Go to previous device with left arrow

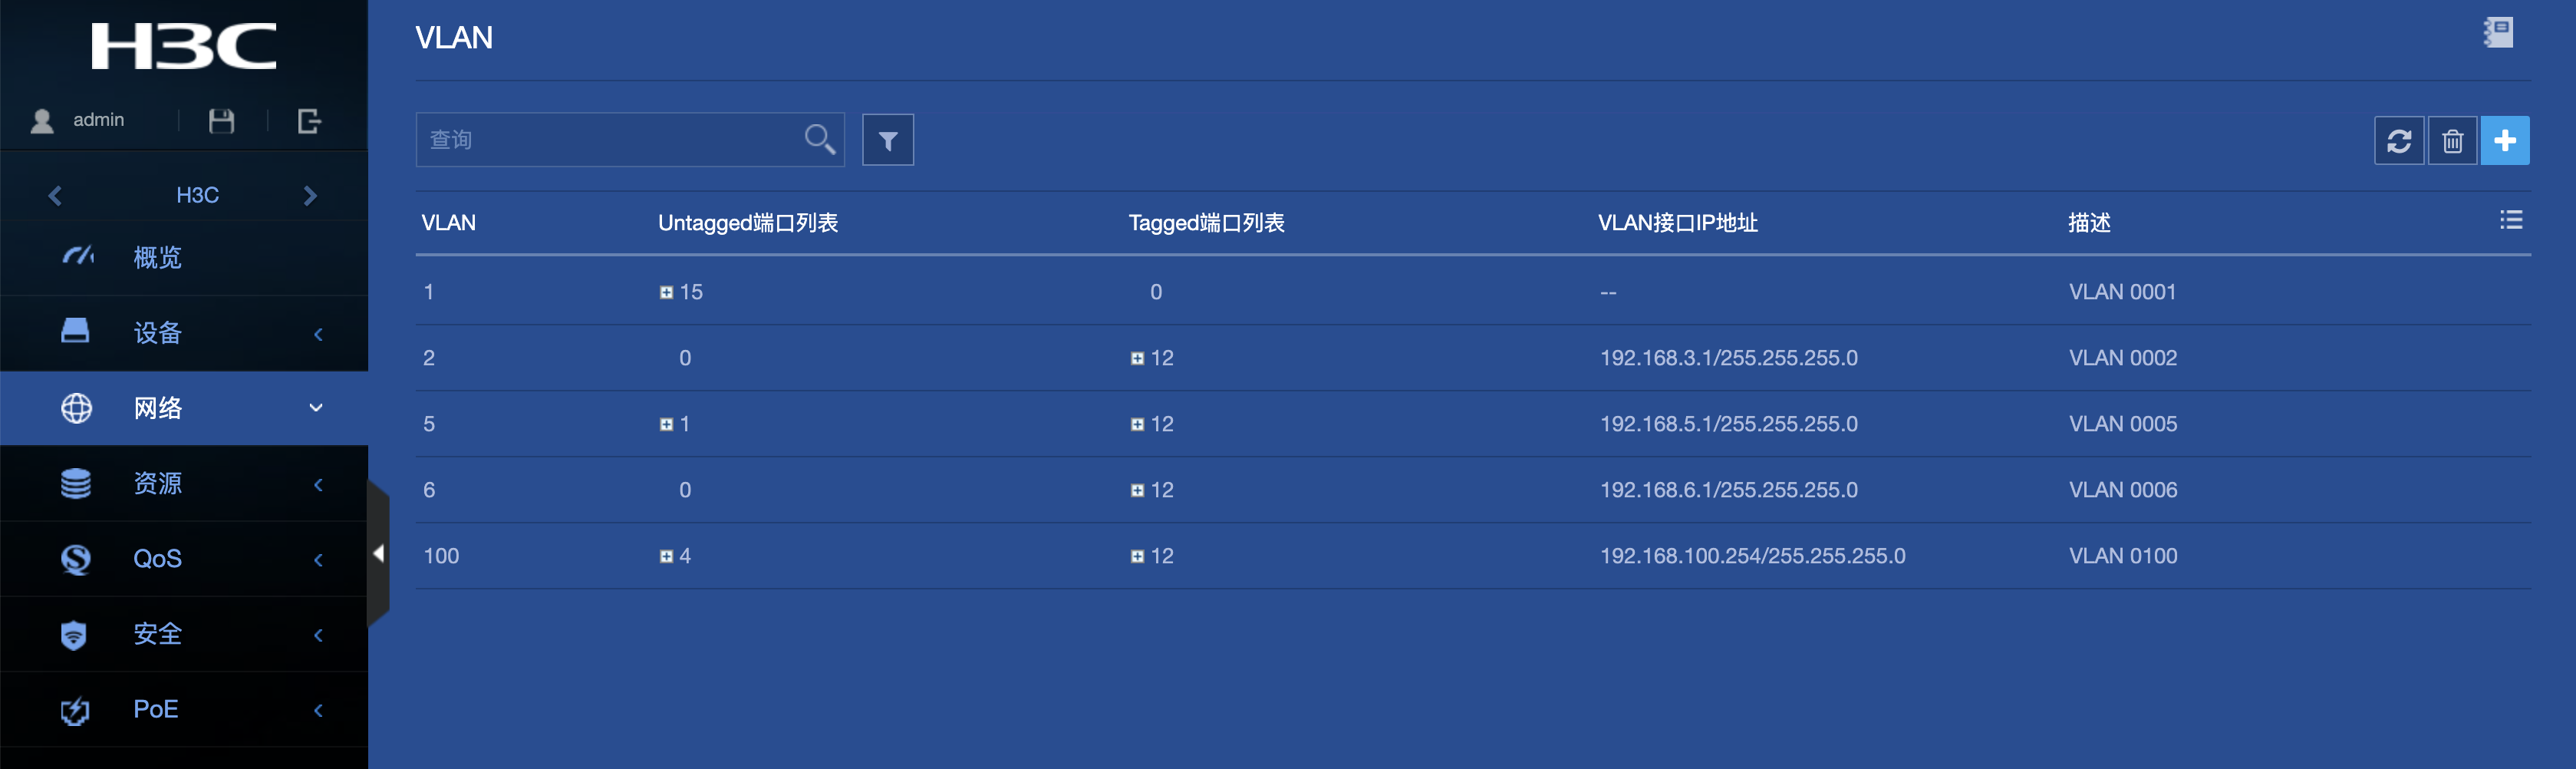click(x=55, y=196)
